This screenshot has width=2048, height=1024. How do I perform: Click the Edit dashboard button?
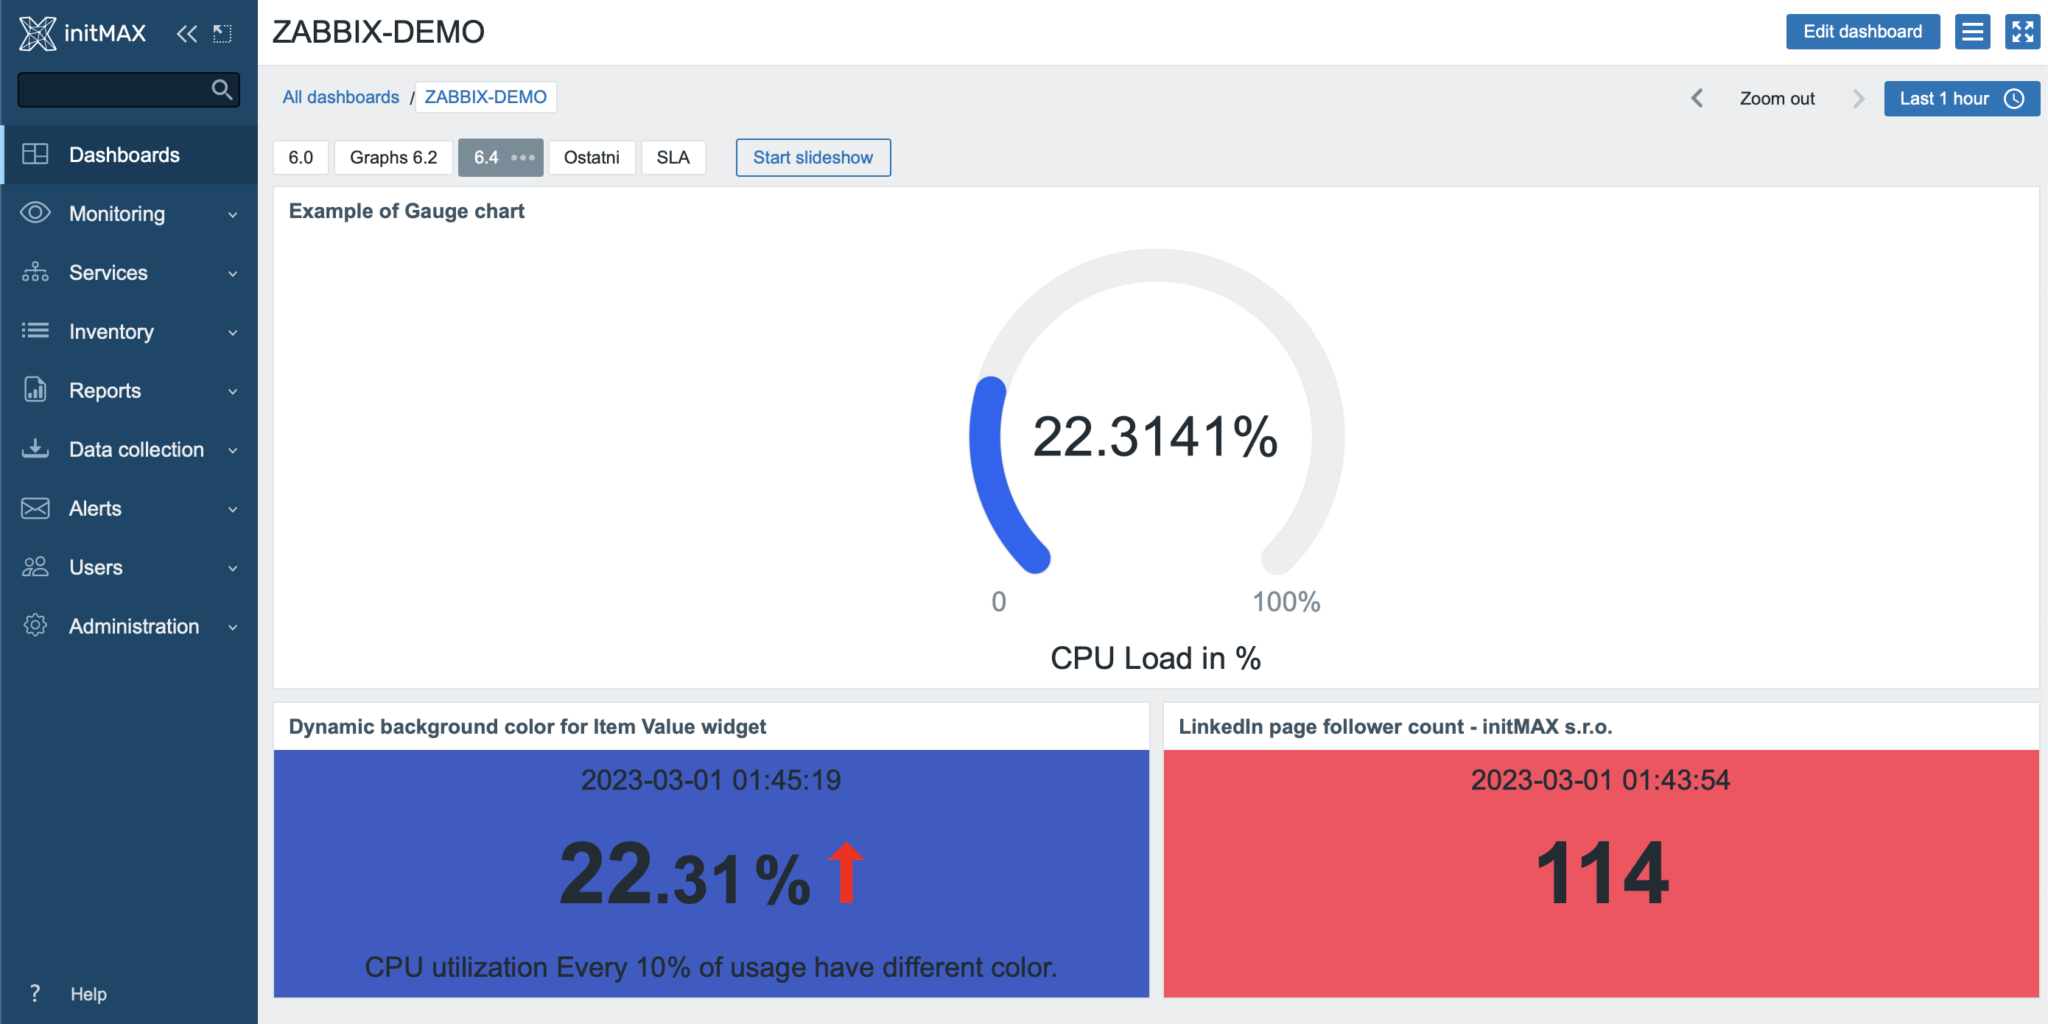(x=1862, y=31)
